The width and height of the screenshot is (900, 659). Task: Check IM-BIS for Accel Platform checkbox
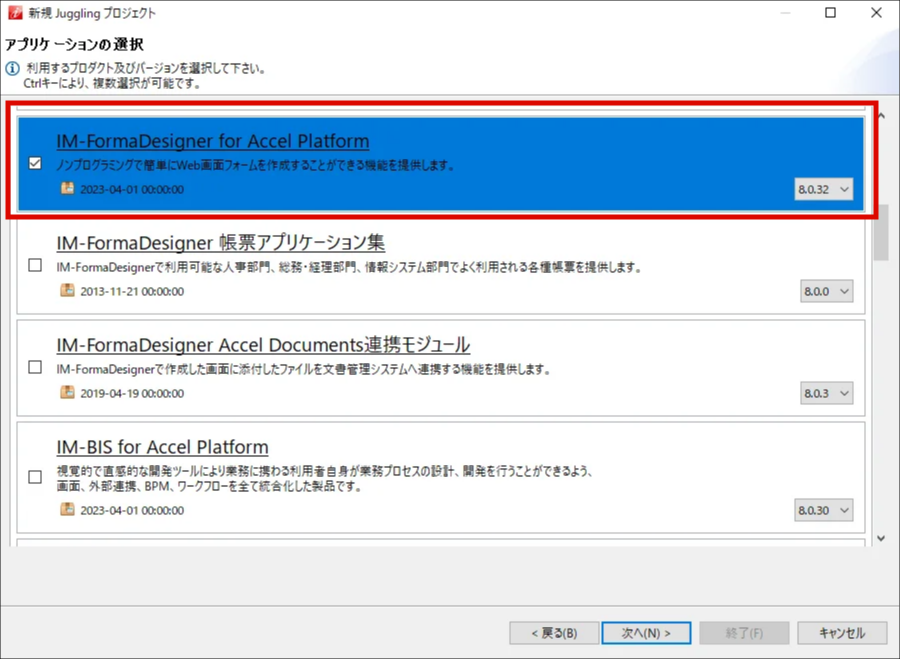tap(35, 477)
